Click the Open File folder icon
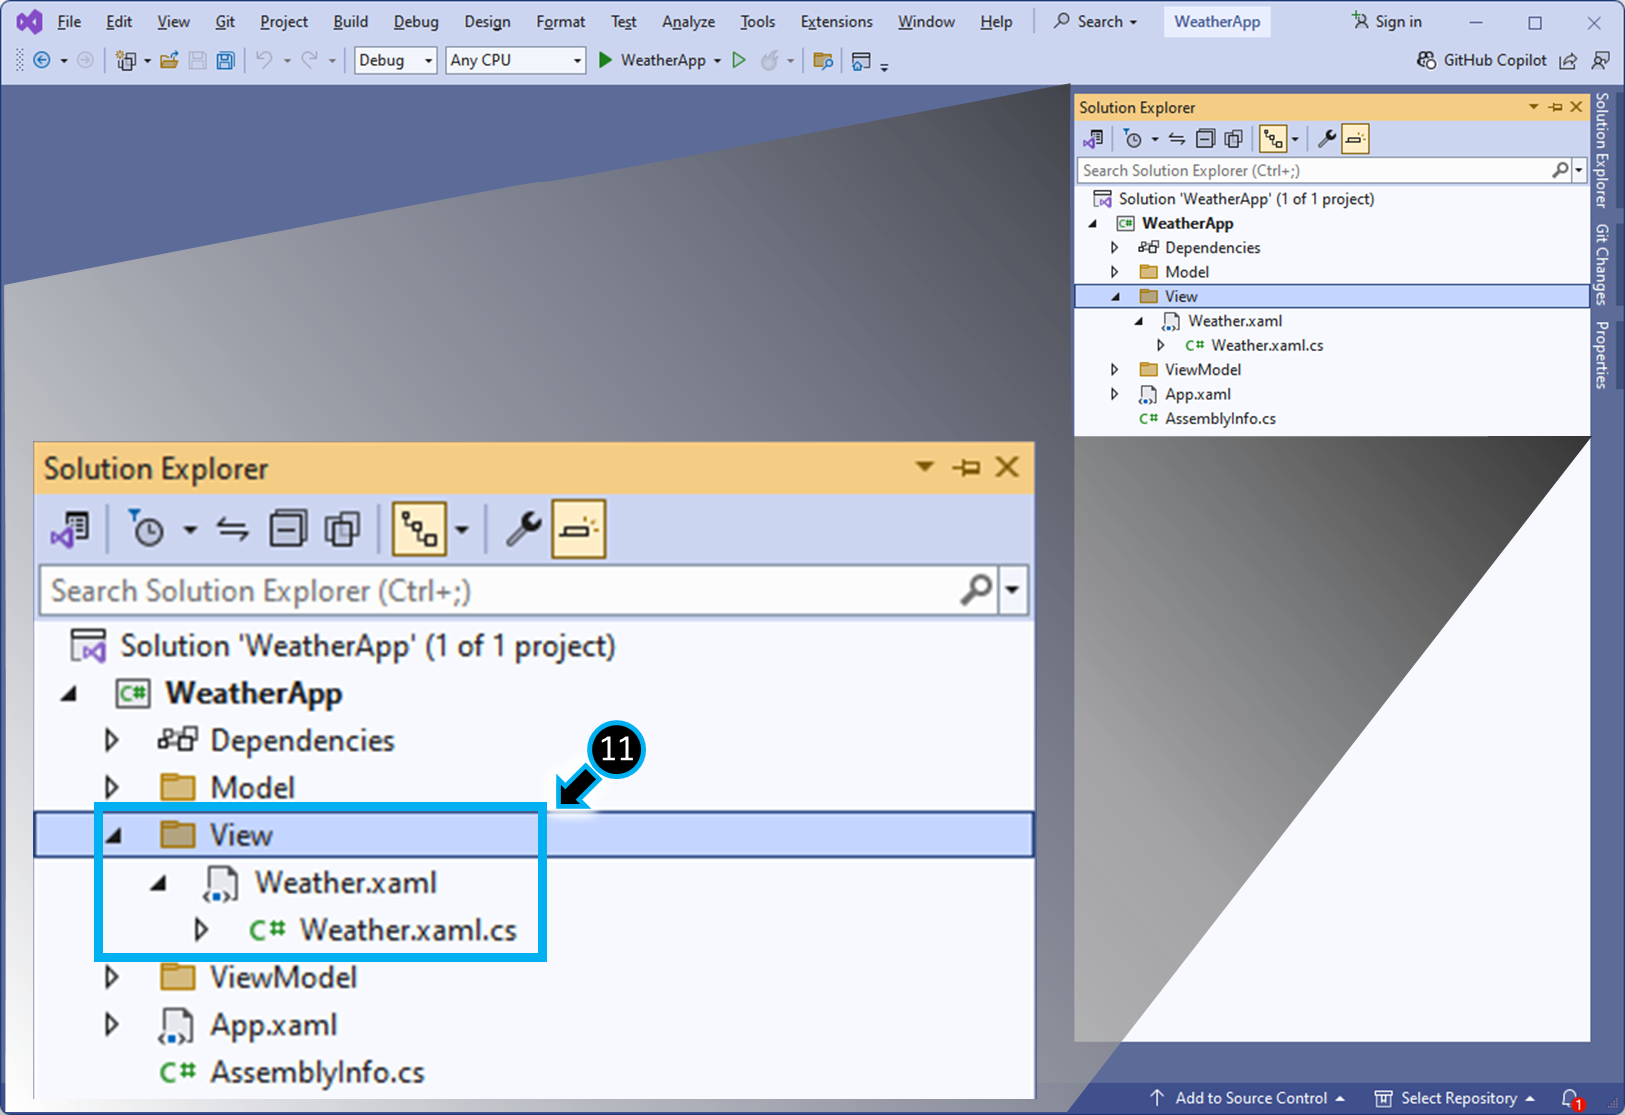Screen dimensions: 1625x1115 point(169,60)
